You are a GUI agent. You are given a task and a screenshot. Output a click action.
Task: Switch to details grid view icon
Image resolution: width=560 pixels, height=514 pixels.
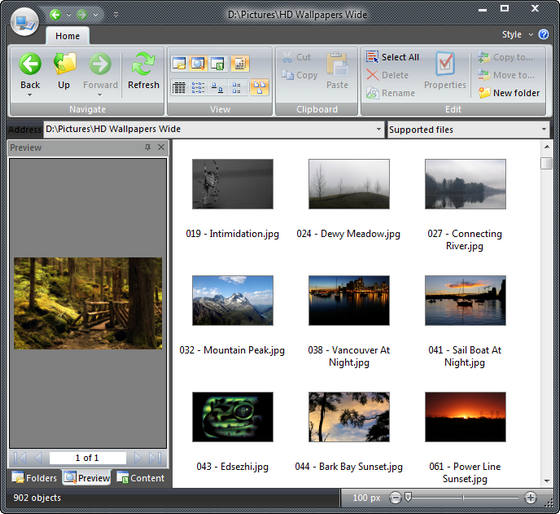tap(179, 87)
